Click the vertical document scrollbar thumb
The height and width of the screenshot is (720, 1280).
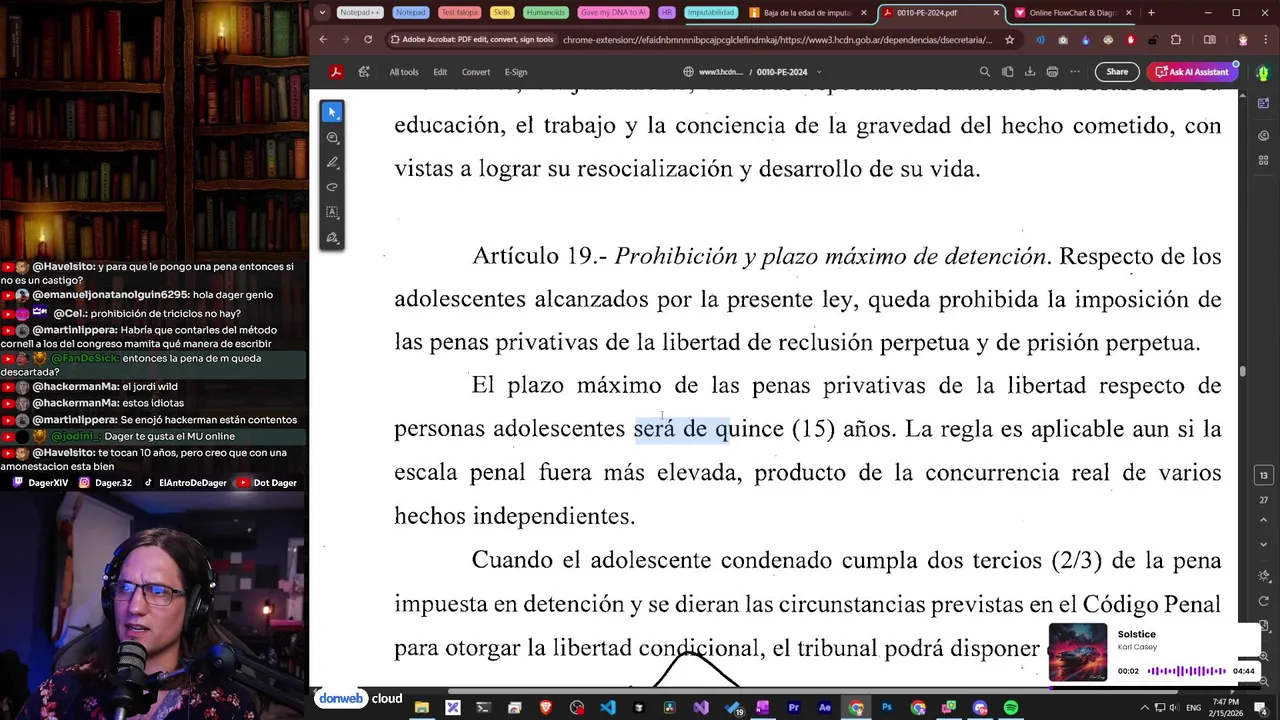click(x=1243, y=372)
